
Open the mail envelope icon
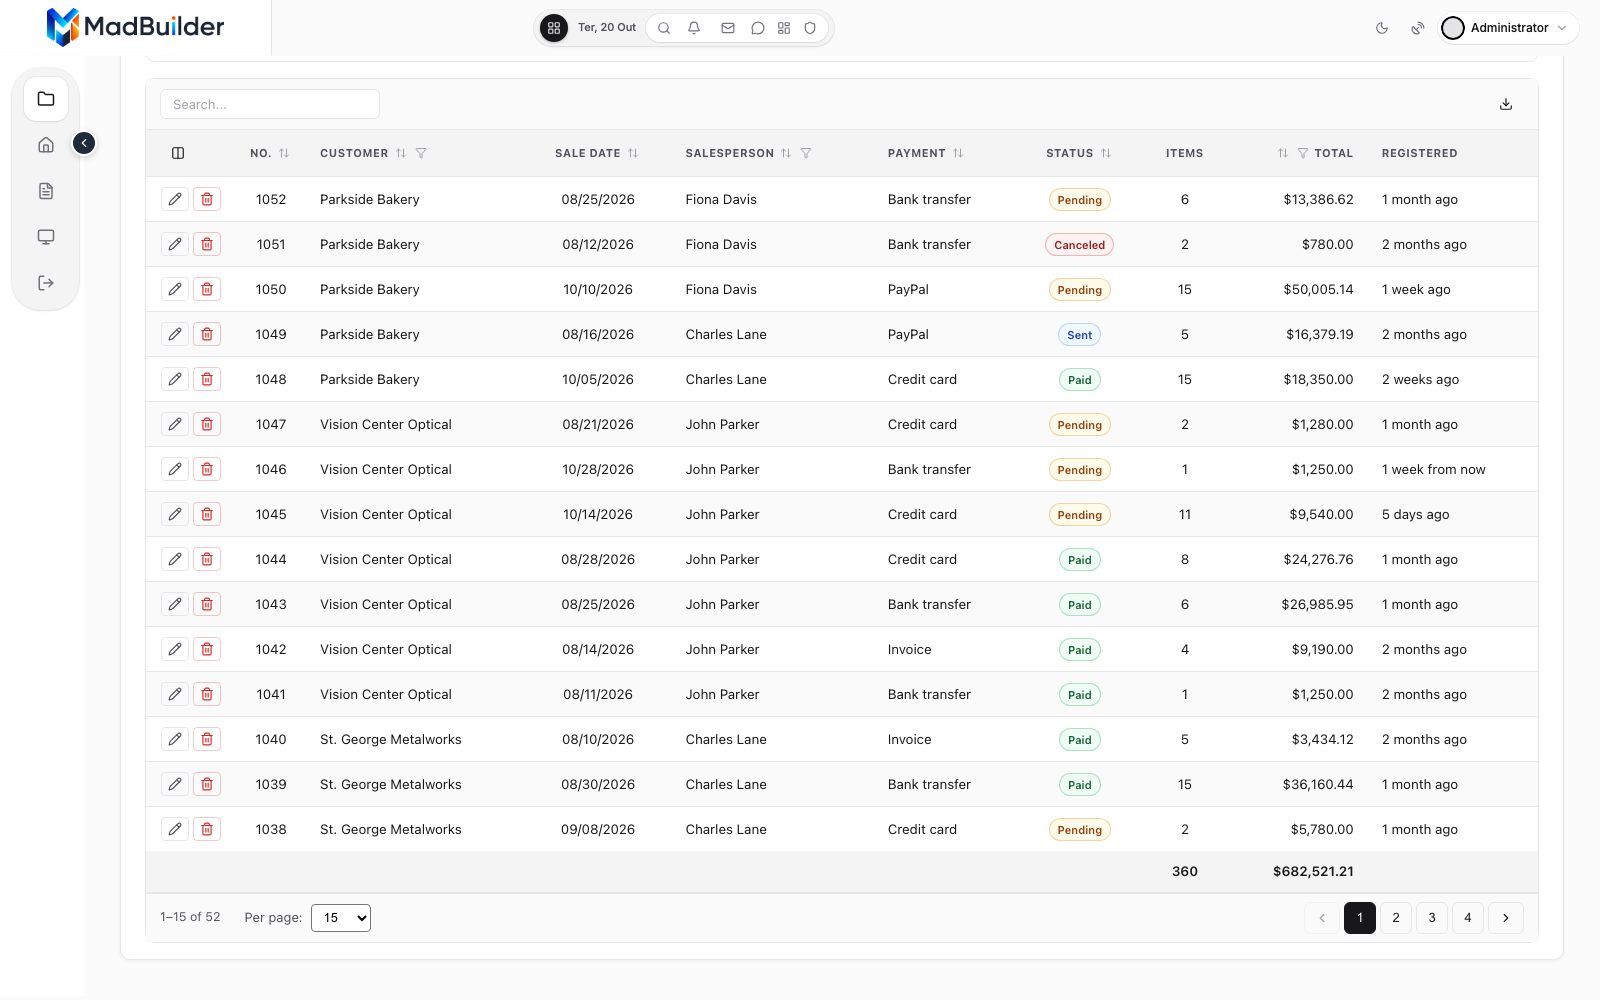pyautogui.click(x=728, y=28)
